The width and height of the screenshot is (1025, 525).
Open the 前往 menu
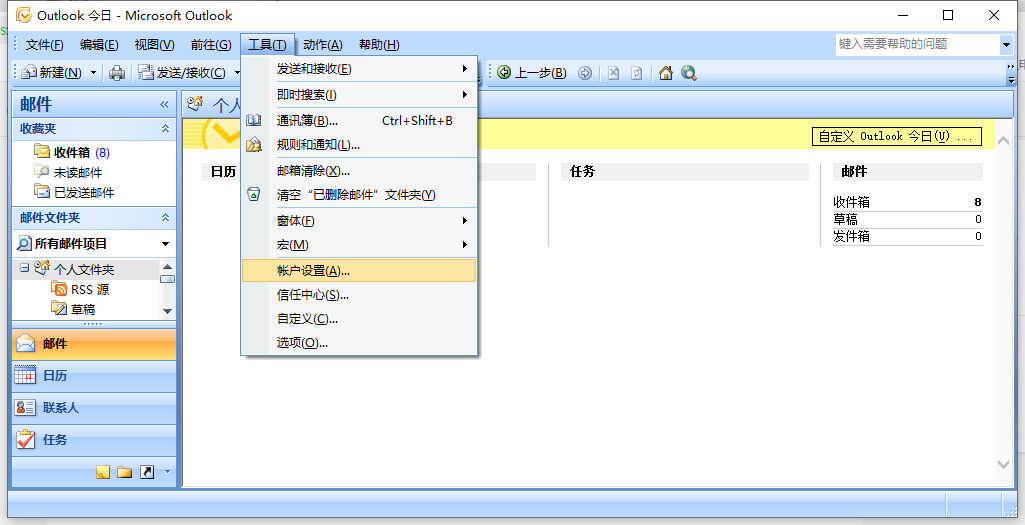(210, 44)
